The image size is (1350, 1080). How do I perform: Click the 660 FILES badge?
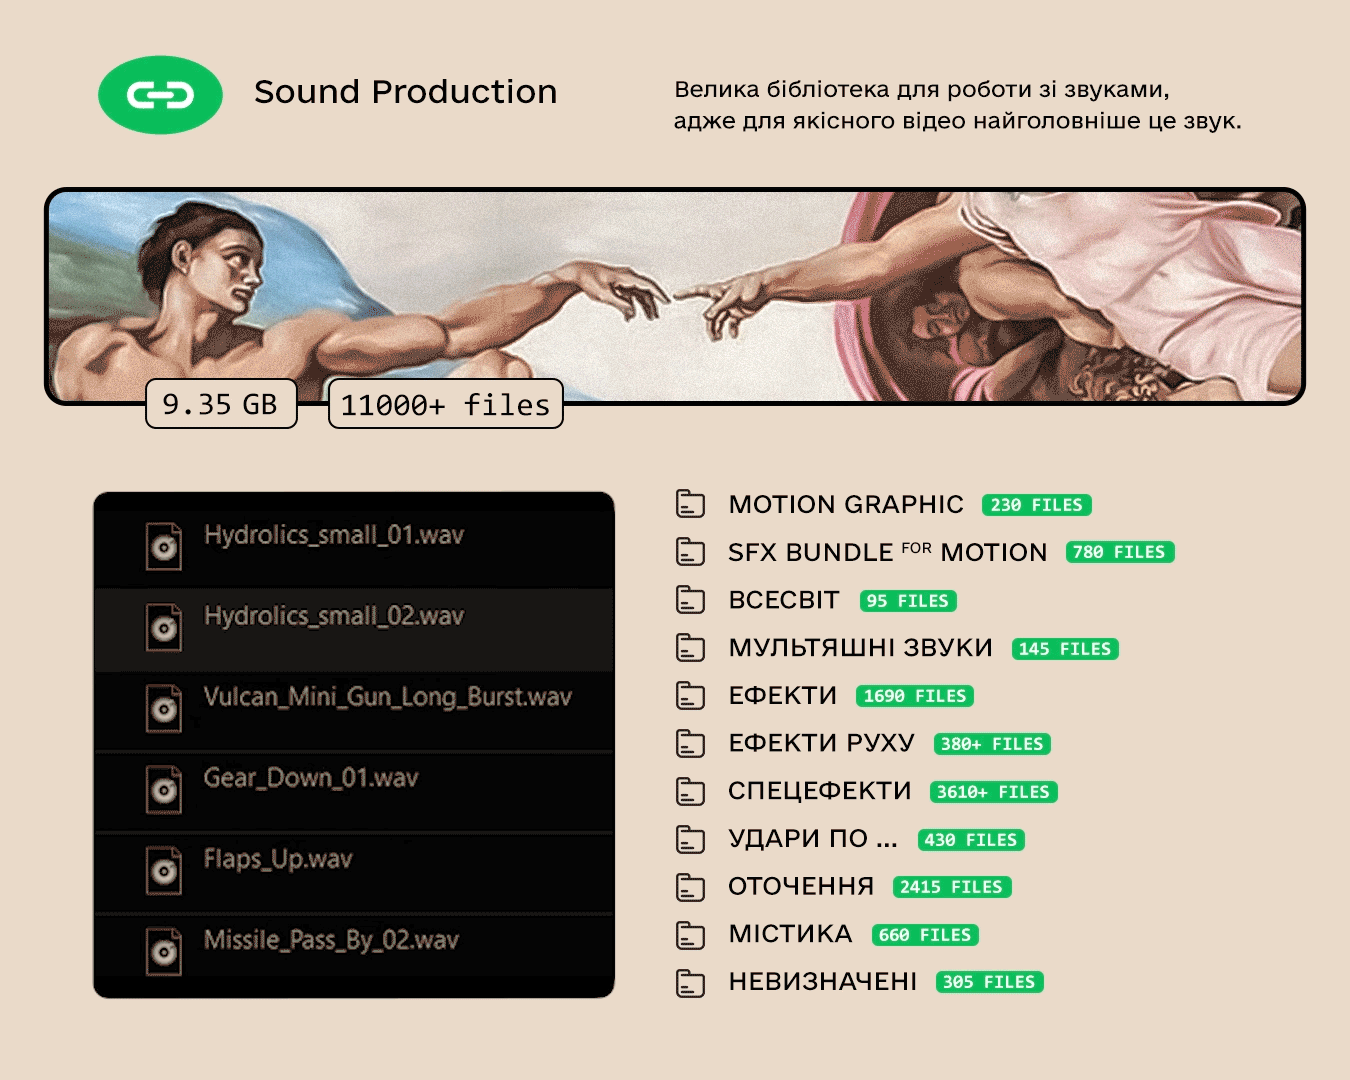click(925, 935)
